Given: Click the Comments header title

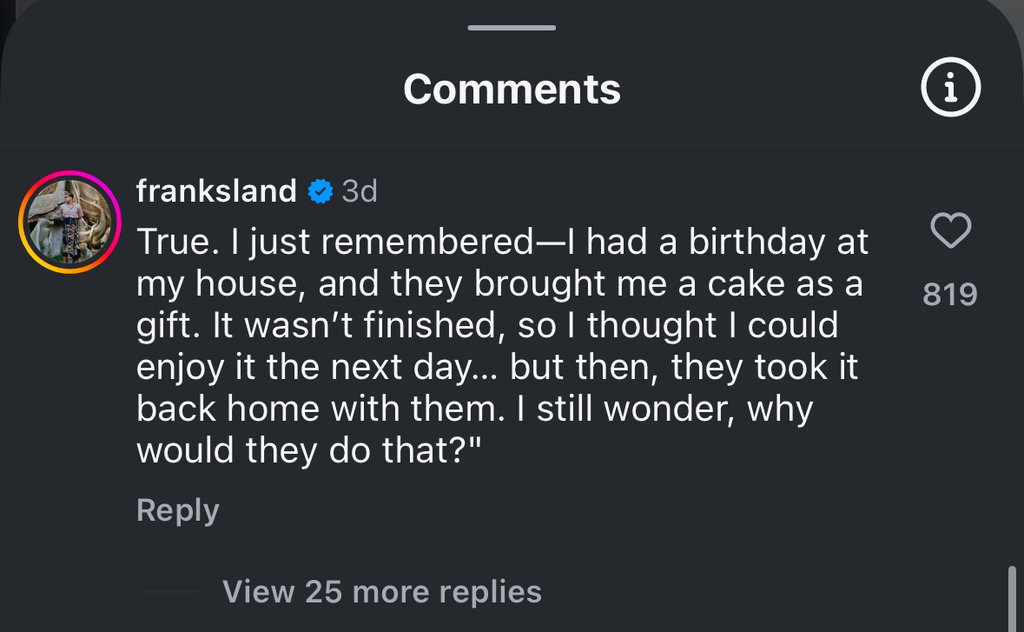Looking at the screenshot, I should 512,89.
